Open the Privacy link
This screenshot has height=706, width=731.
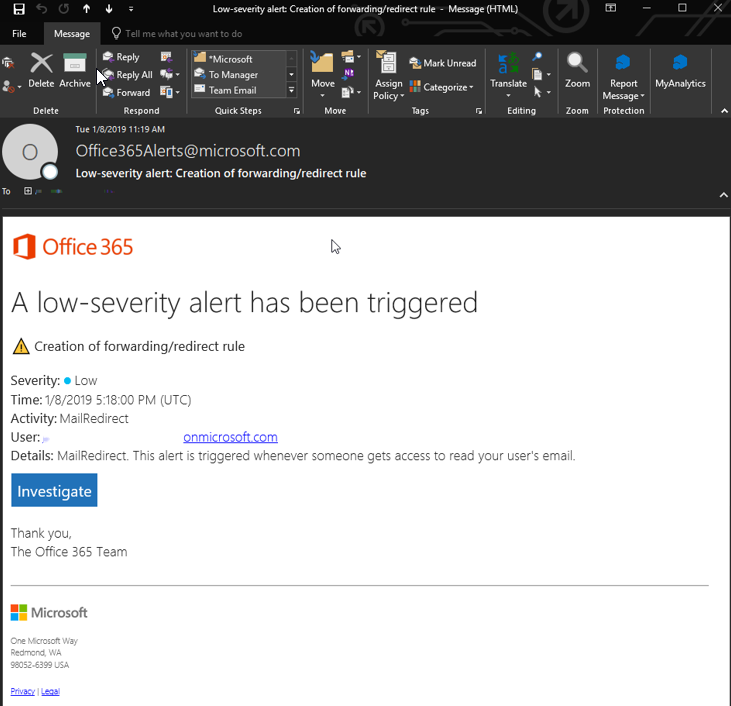click(22, 691)
